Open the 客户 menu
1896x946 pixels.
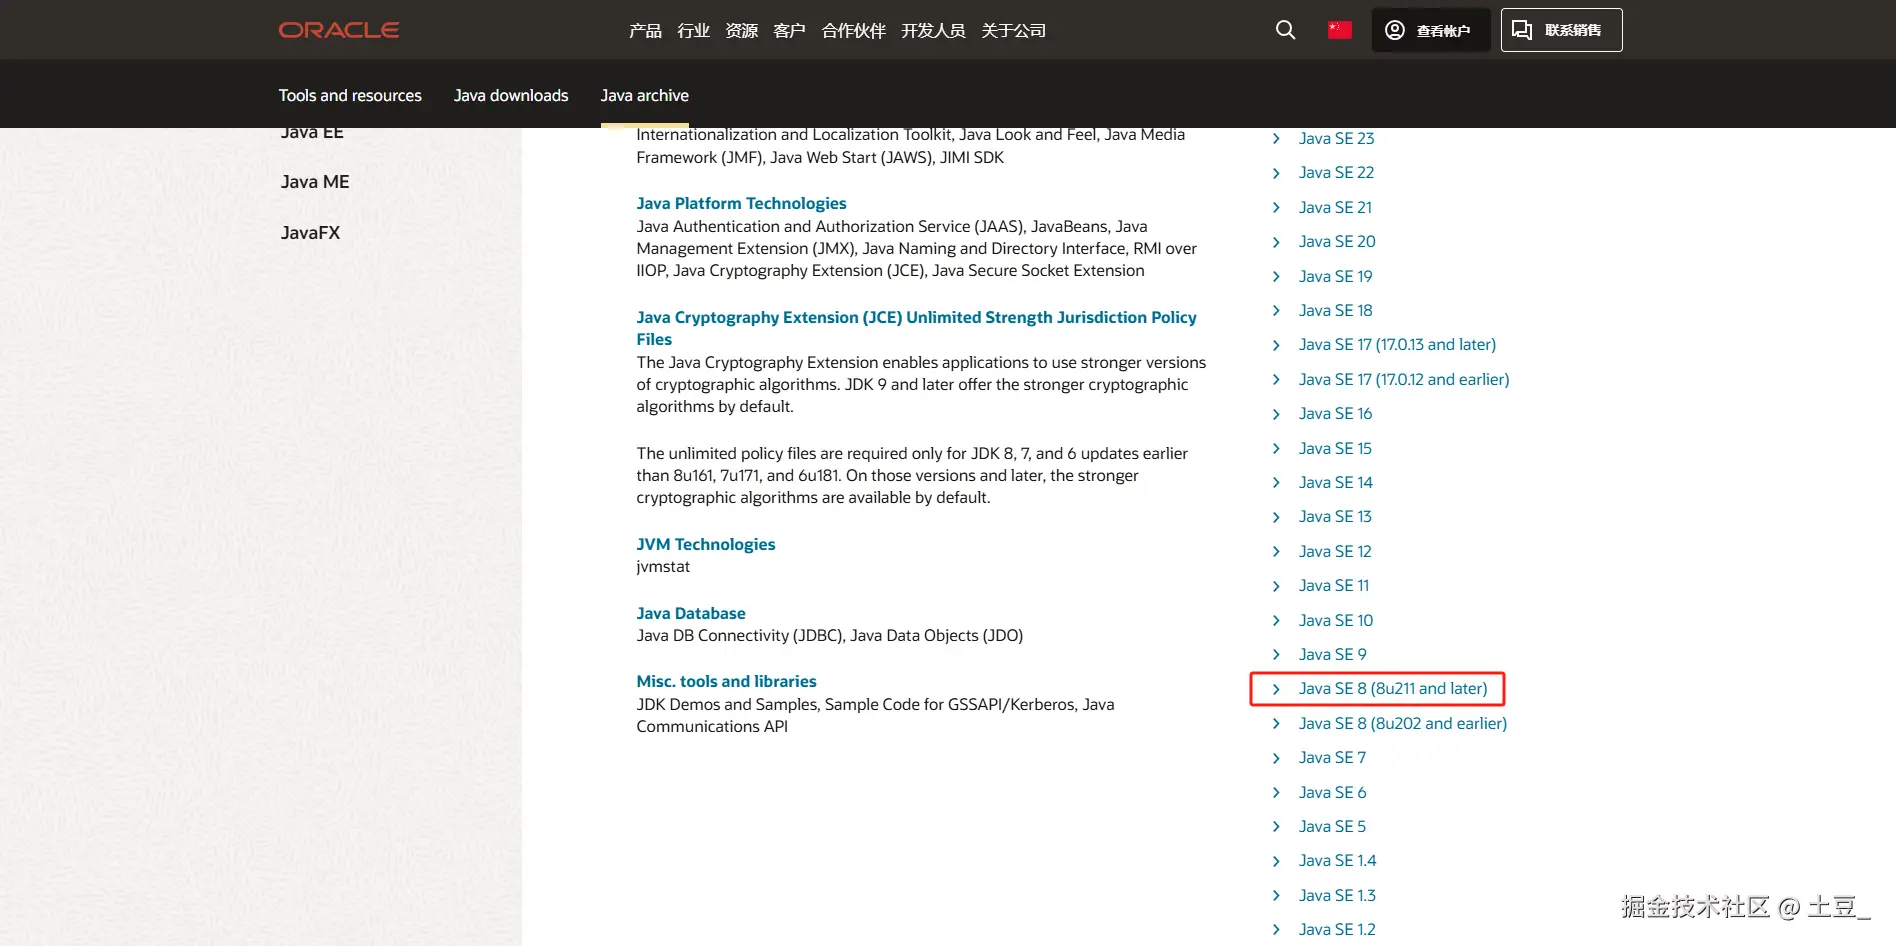tap(789, 31)
